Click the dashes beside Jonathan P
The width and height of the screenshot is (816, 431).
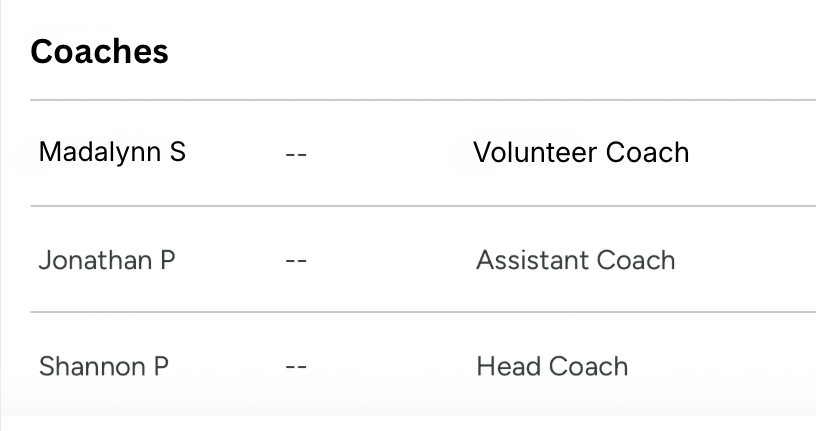(x=295, y=261)
